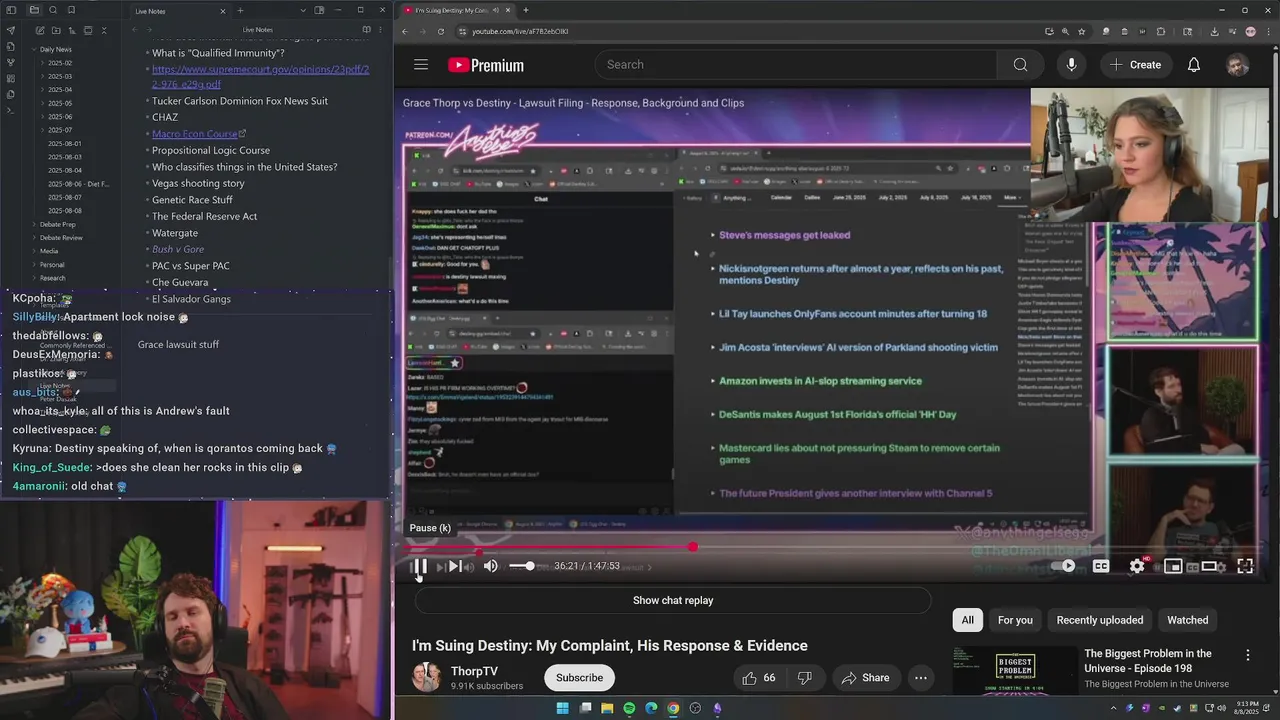Click Show chat replay button
Viewport: 1280px width, 720px height.
(x=673, y=600)
